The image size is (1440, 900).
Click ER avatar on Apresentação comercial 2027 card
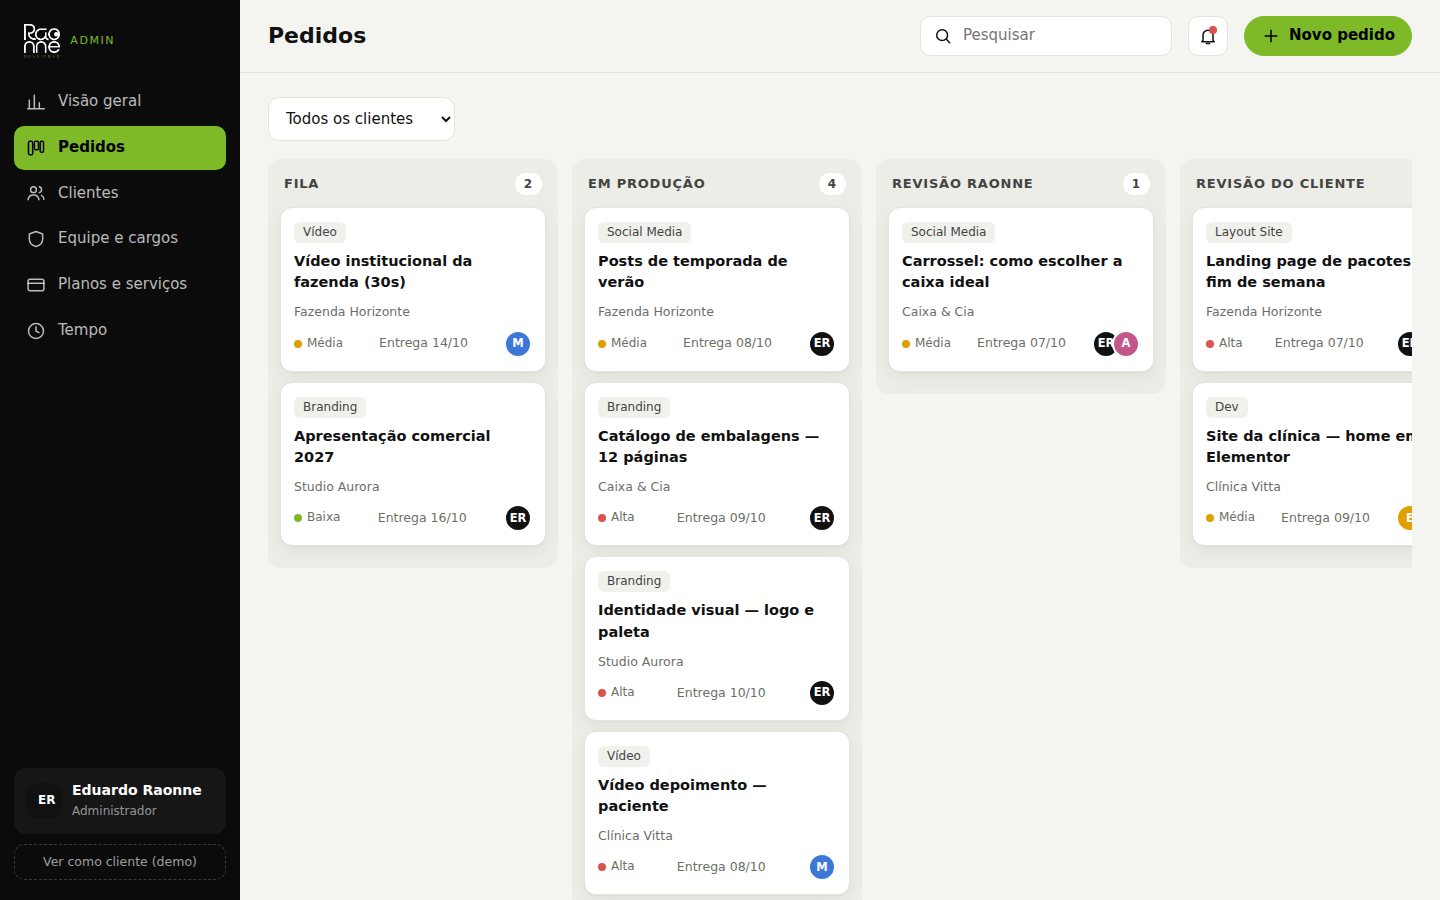coord(518,518)
